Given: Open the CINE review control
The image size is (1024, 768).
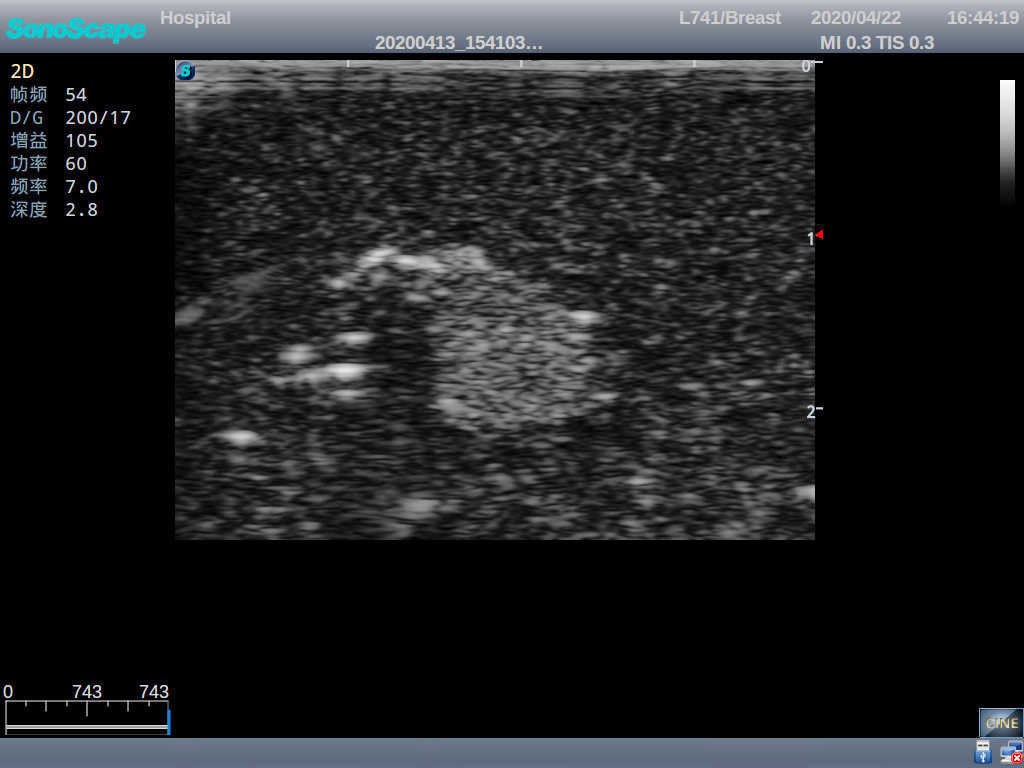Looking at the screenshot, I should pyautogui.click(x=1001, y=722).
